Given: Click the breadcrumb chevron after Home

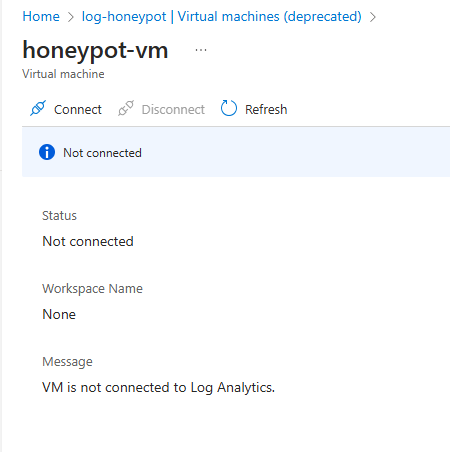Looking at the screenshot, I should [x=71, y=17].
